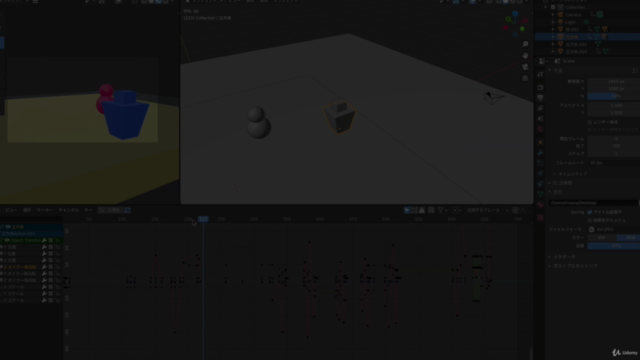Image resolution: width=640 pixels, height=360 pixels.
Task: Open the Texture properties tab icon
Action: click(x=540, y=218)
